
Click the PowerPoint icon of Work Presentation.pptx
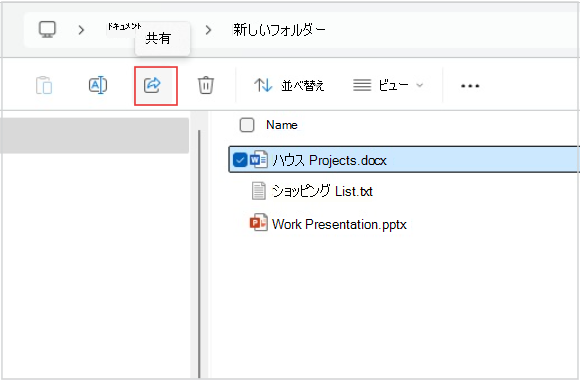(259, 223)
